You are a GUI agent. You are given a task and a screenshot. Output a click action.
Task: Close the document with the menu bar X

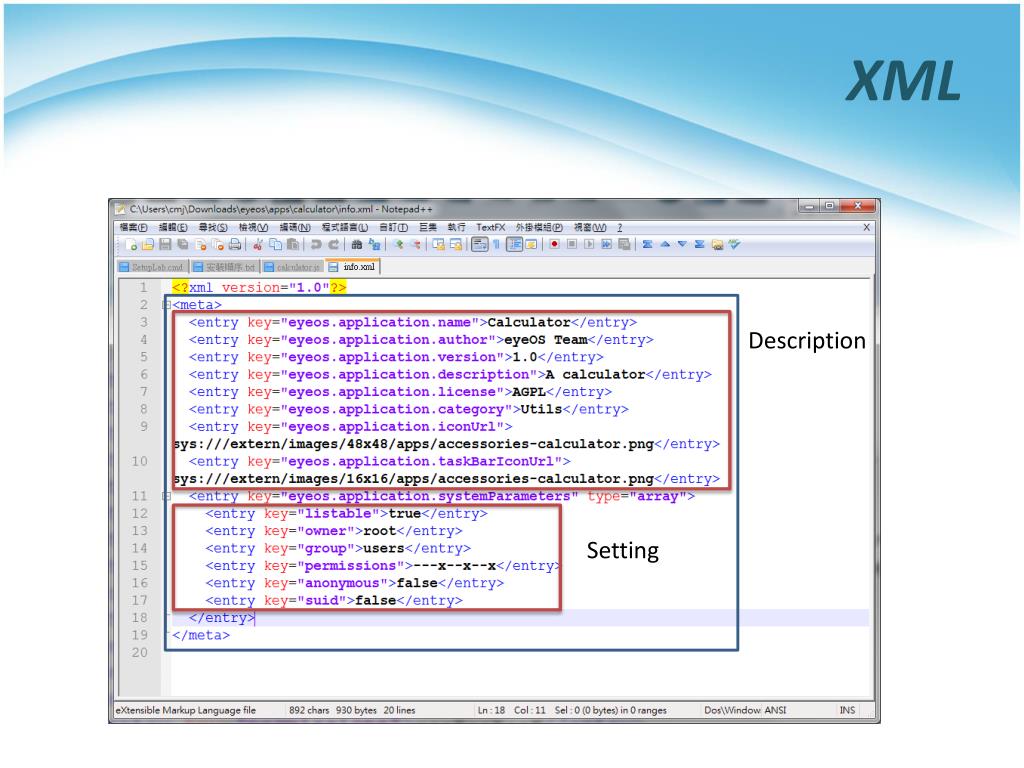pyautogui.click(x=867, y=227)
